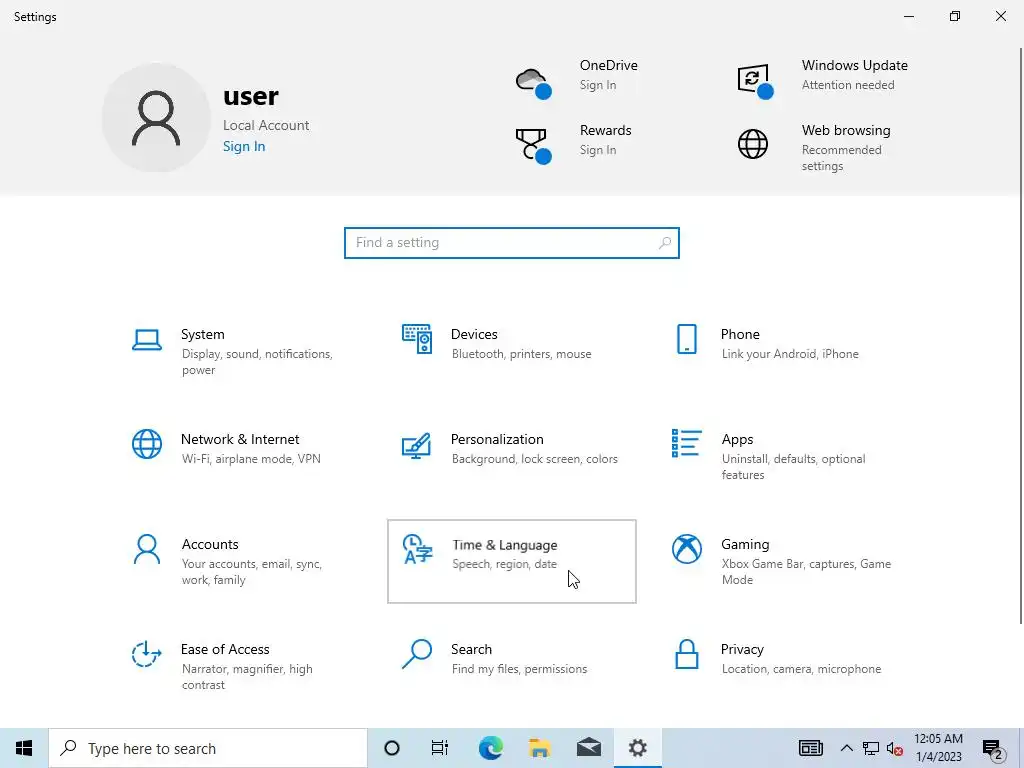Open the System settings label

point(202,334)
